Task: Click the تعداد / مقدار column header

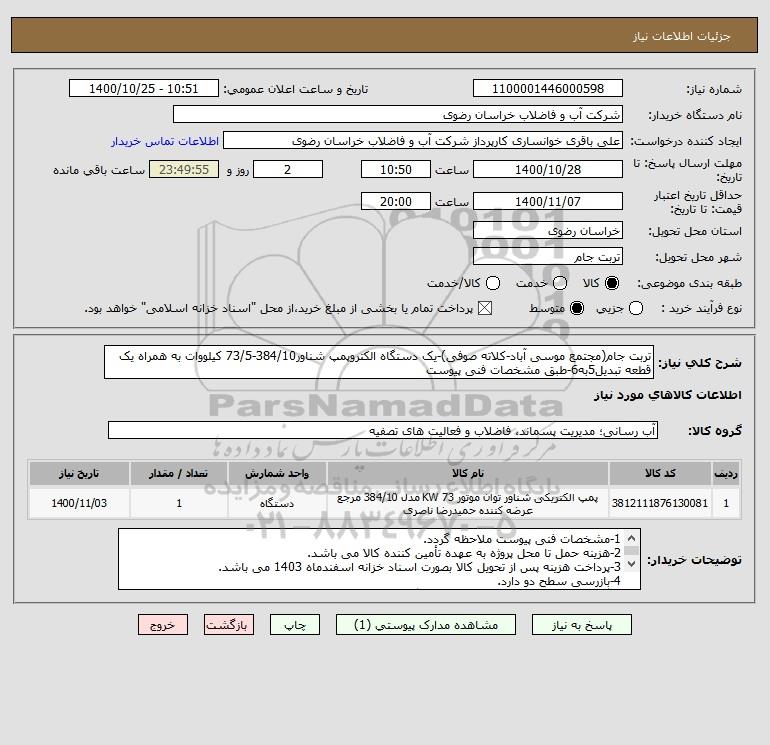Action: coord(179,473)
